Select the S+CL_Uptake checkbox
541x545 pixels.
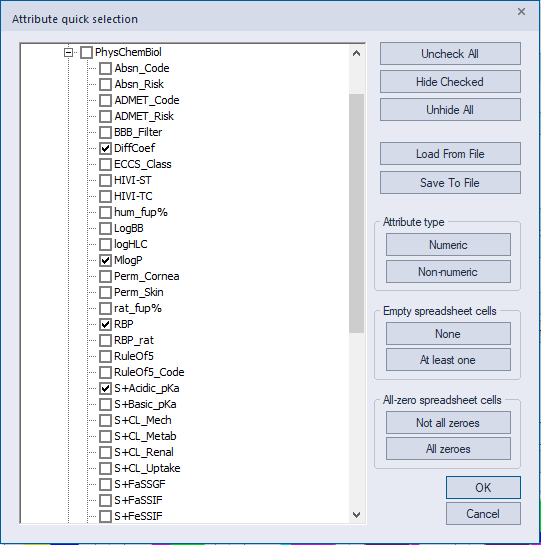[105, 468]
